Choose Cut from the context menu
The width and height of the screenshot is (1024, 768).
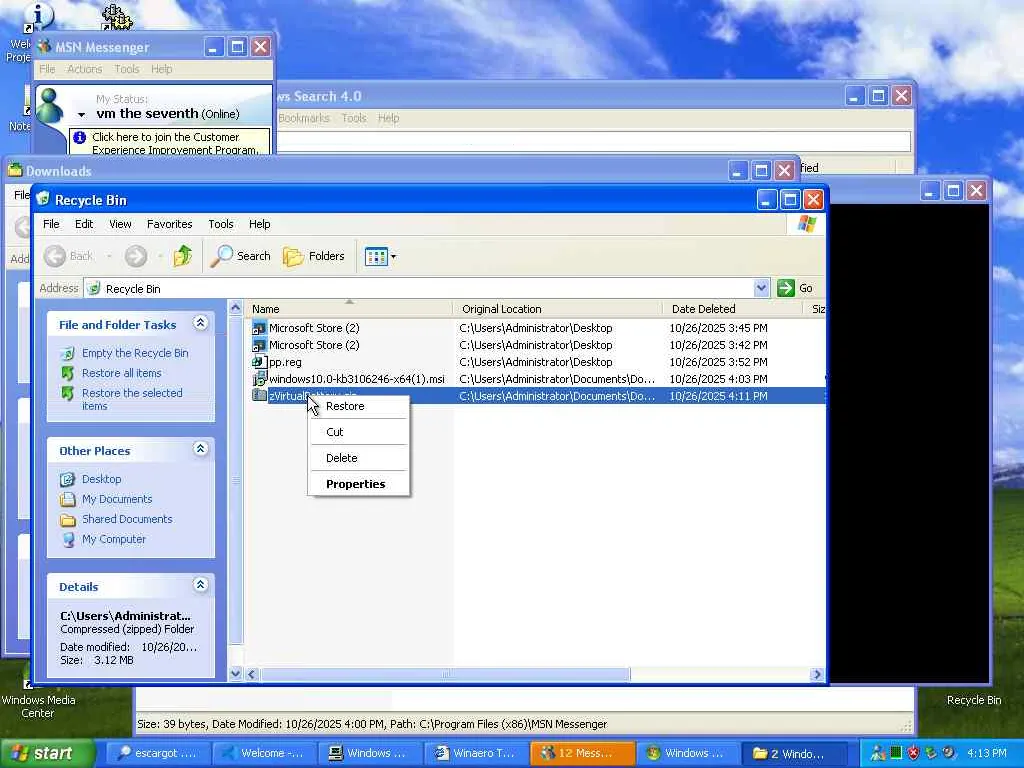point(359,432)
